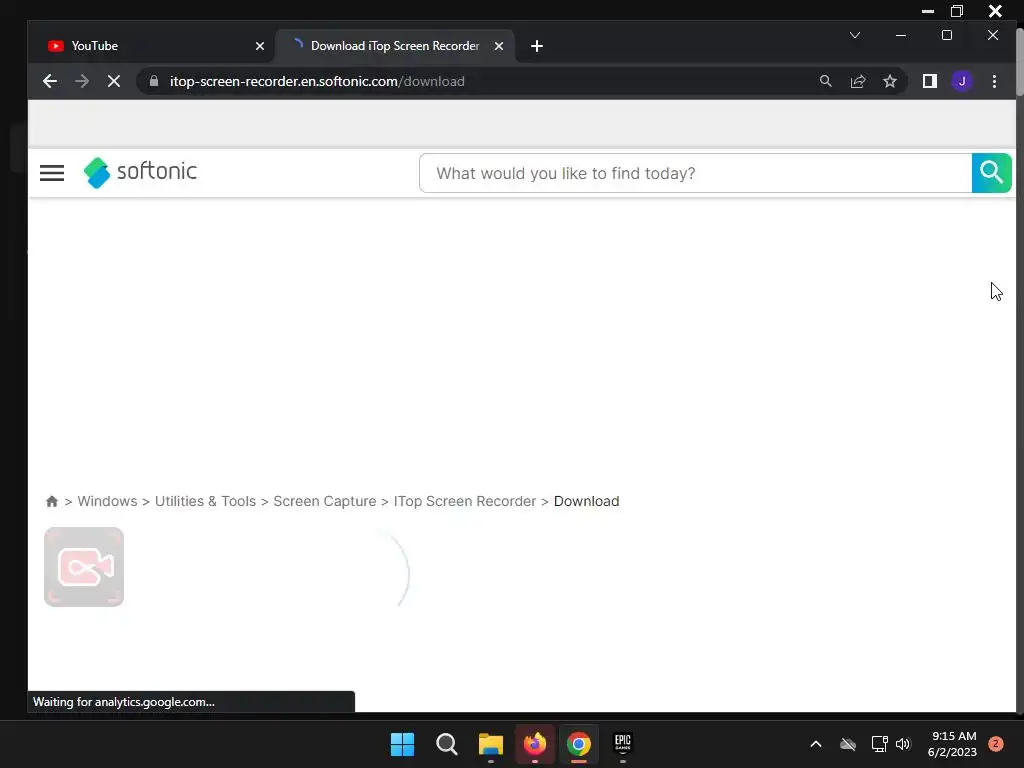The image size is (1024, 768).
Task: Open notification center badge
Action: [996, 744]
